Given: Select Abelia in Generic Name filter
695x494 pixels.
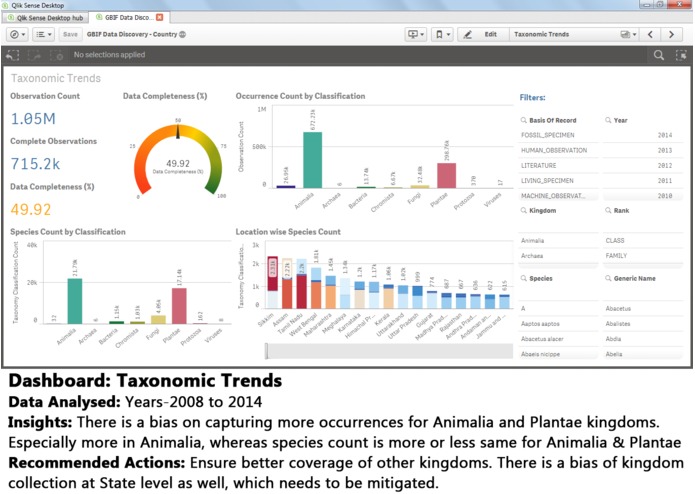Looking at the screenshot, I should (x=643, y=354).
